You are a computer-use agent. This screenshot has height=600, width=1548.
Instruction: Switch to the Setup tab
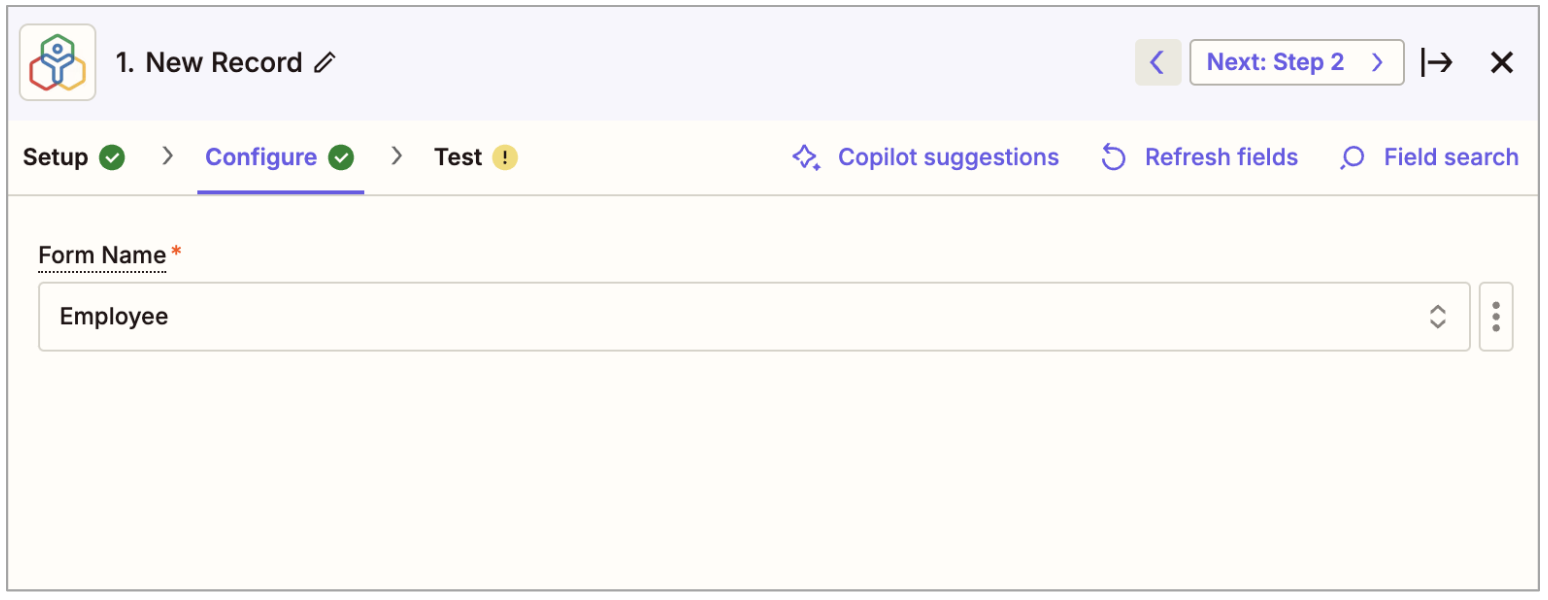click(x=56, y=158)
